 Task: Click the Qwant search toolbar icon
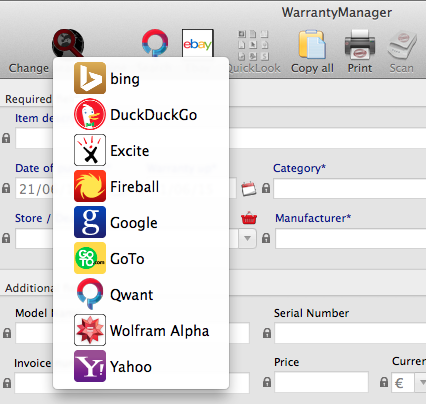tap(155, 43)
